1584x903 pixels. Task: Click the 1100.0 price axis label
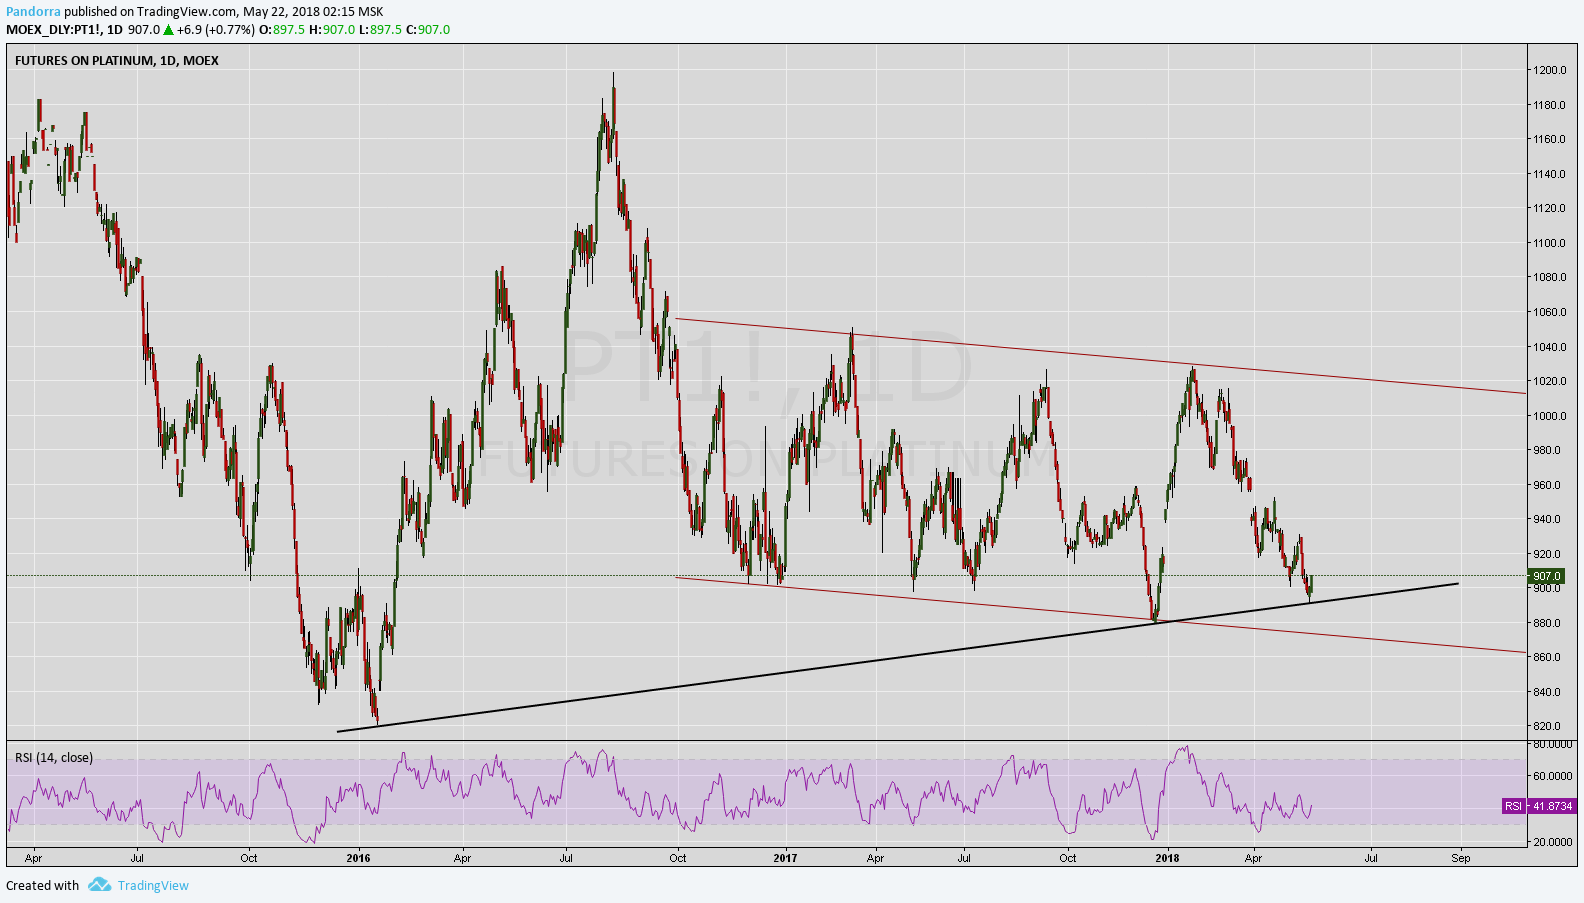click(1550, 243)
